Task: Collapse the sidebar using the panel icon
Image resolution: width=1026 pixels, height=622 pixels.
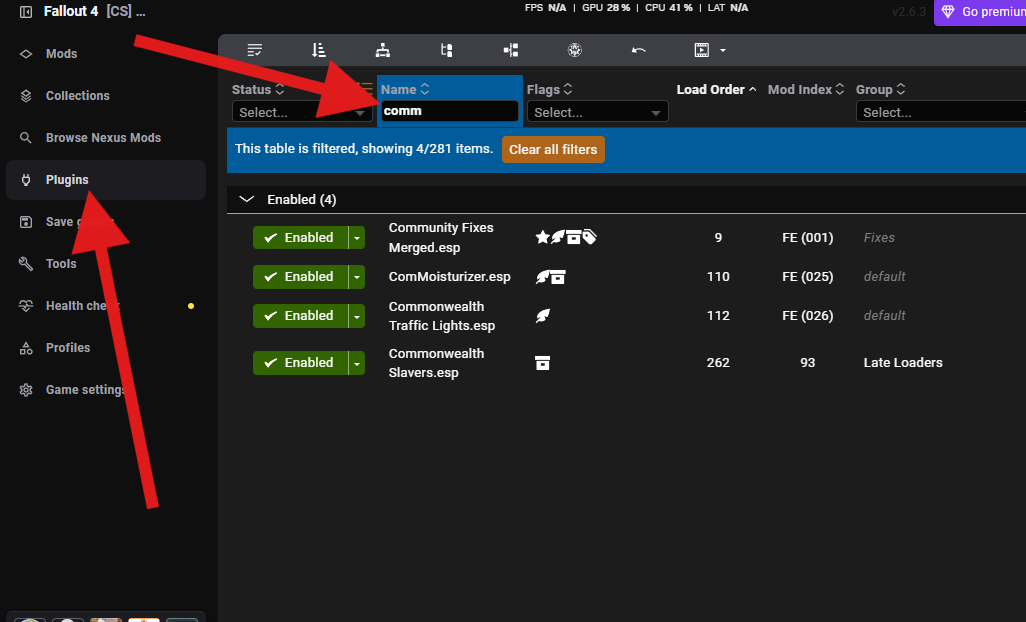Action: tap(26, 12)
